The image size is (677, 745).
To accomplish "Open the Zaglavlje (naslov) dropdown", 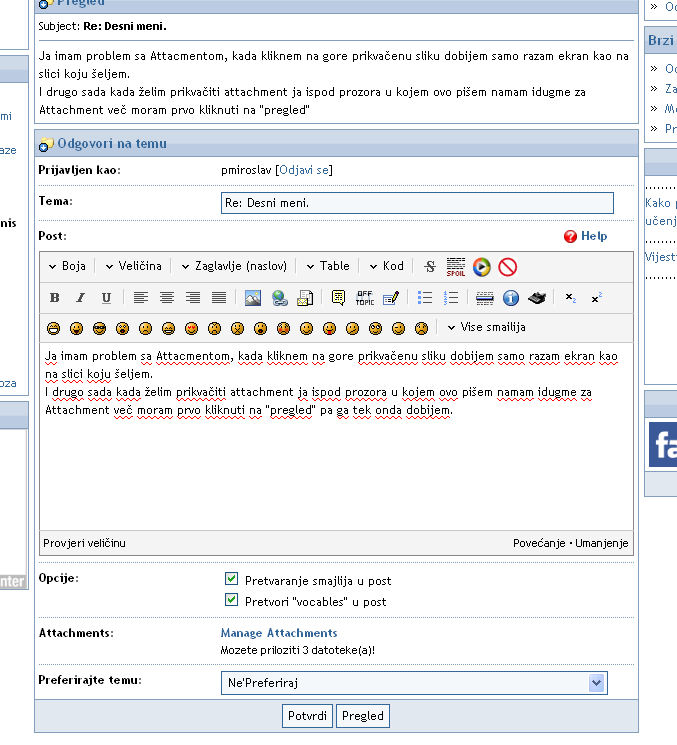I will click(234, 266).
